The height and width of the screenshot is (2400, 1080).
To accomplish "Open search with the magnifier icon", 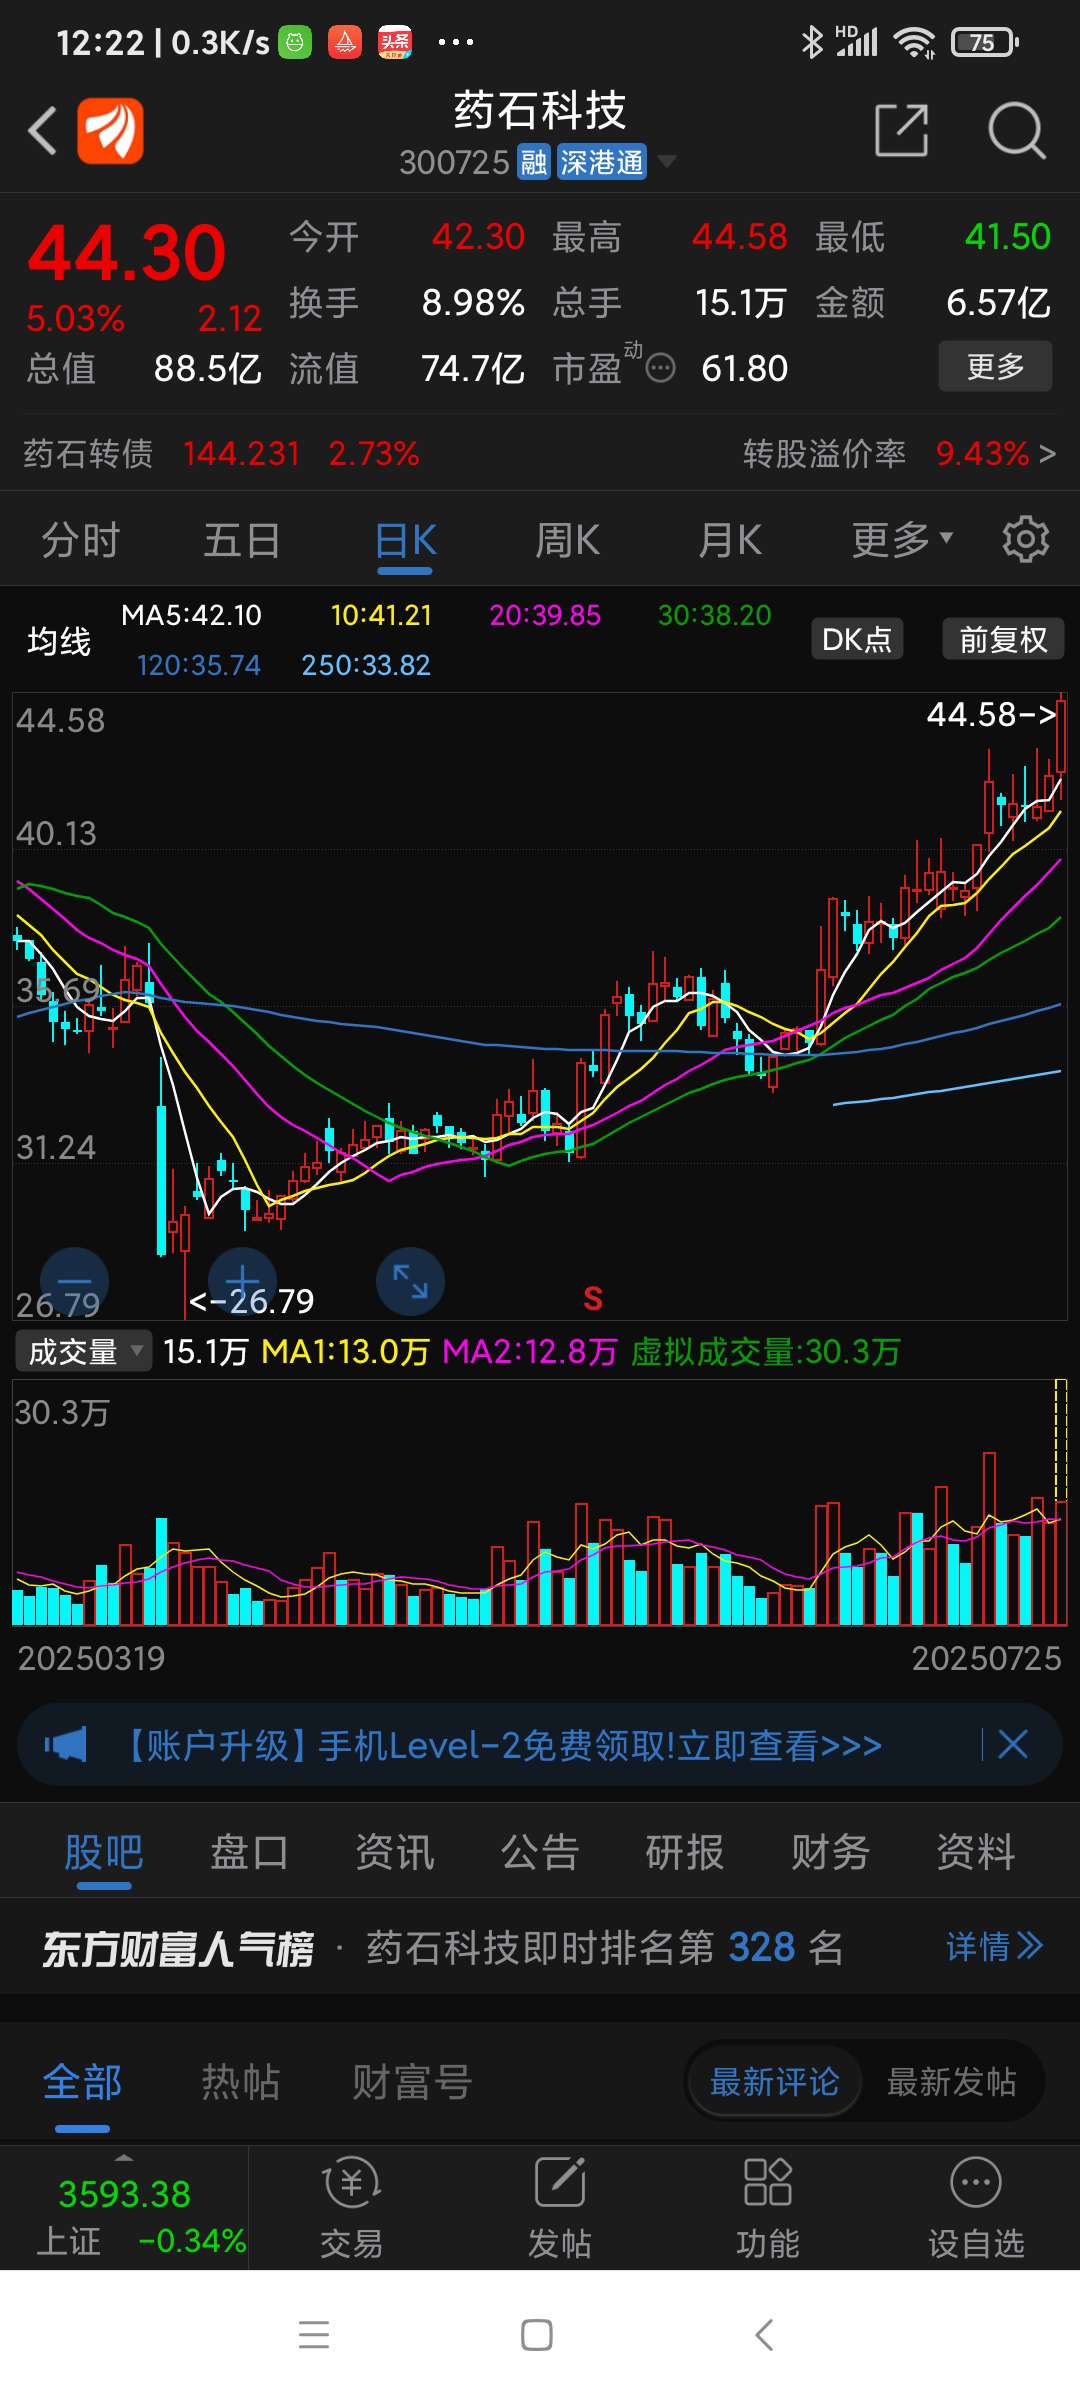I will point(1016,130).
